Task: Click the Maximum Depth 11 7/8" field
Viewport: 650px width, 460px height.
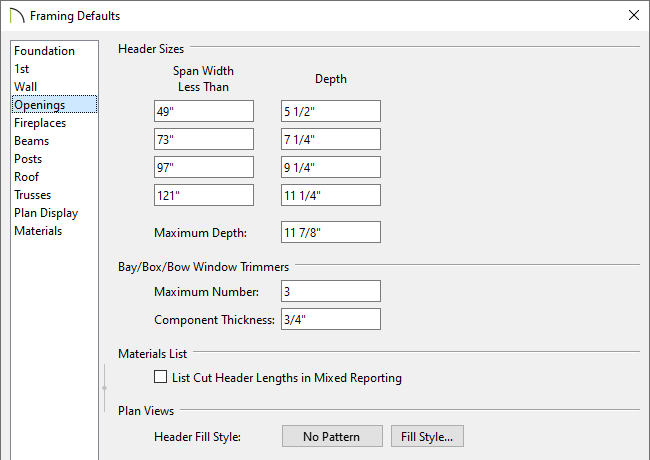Action: click(330, 232)
